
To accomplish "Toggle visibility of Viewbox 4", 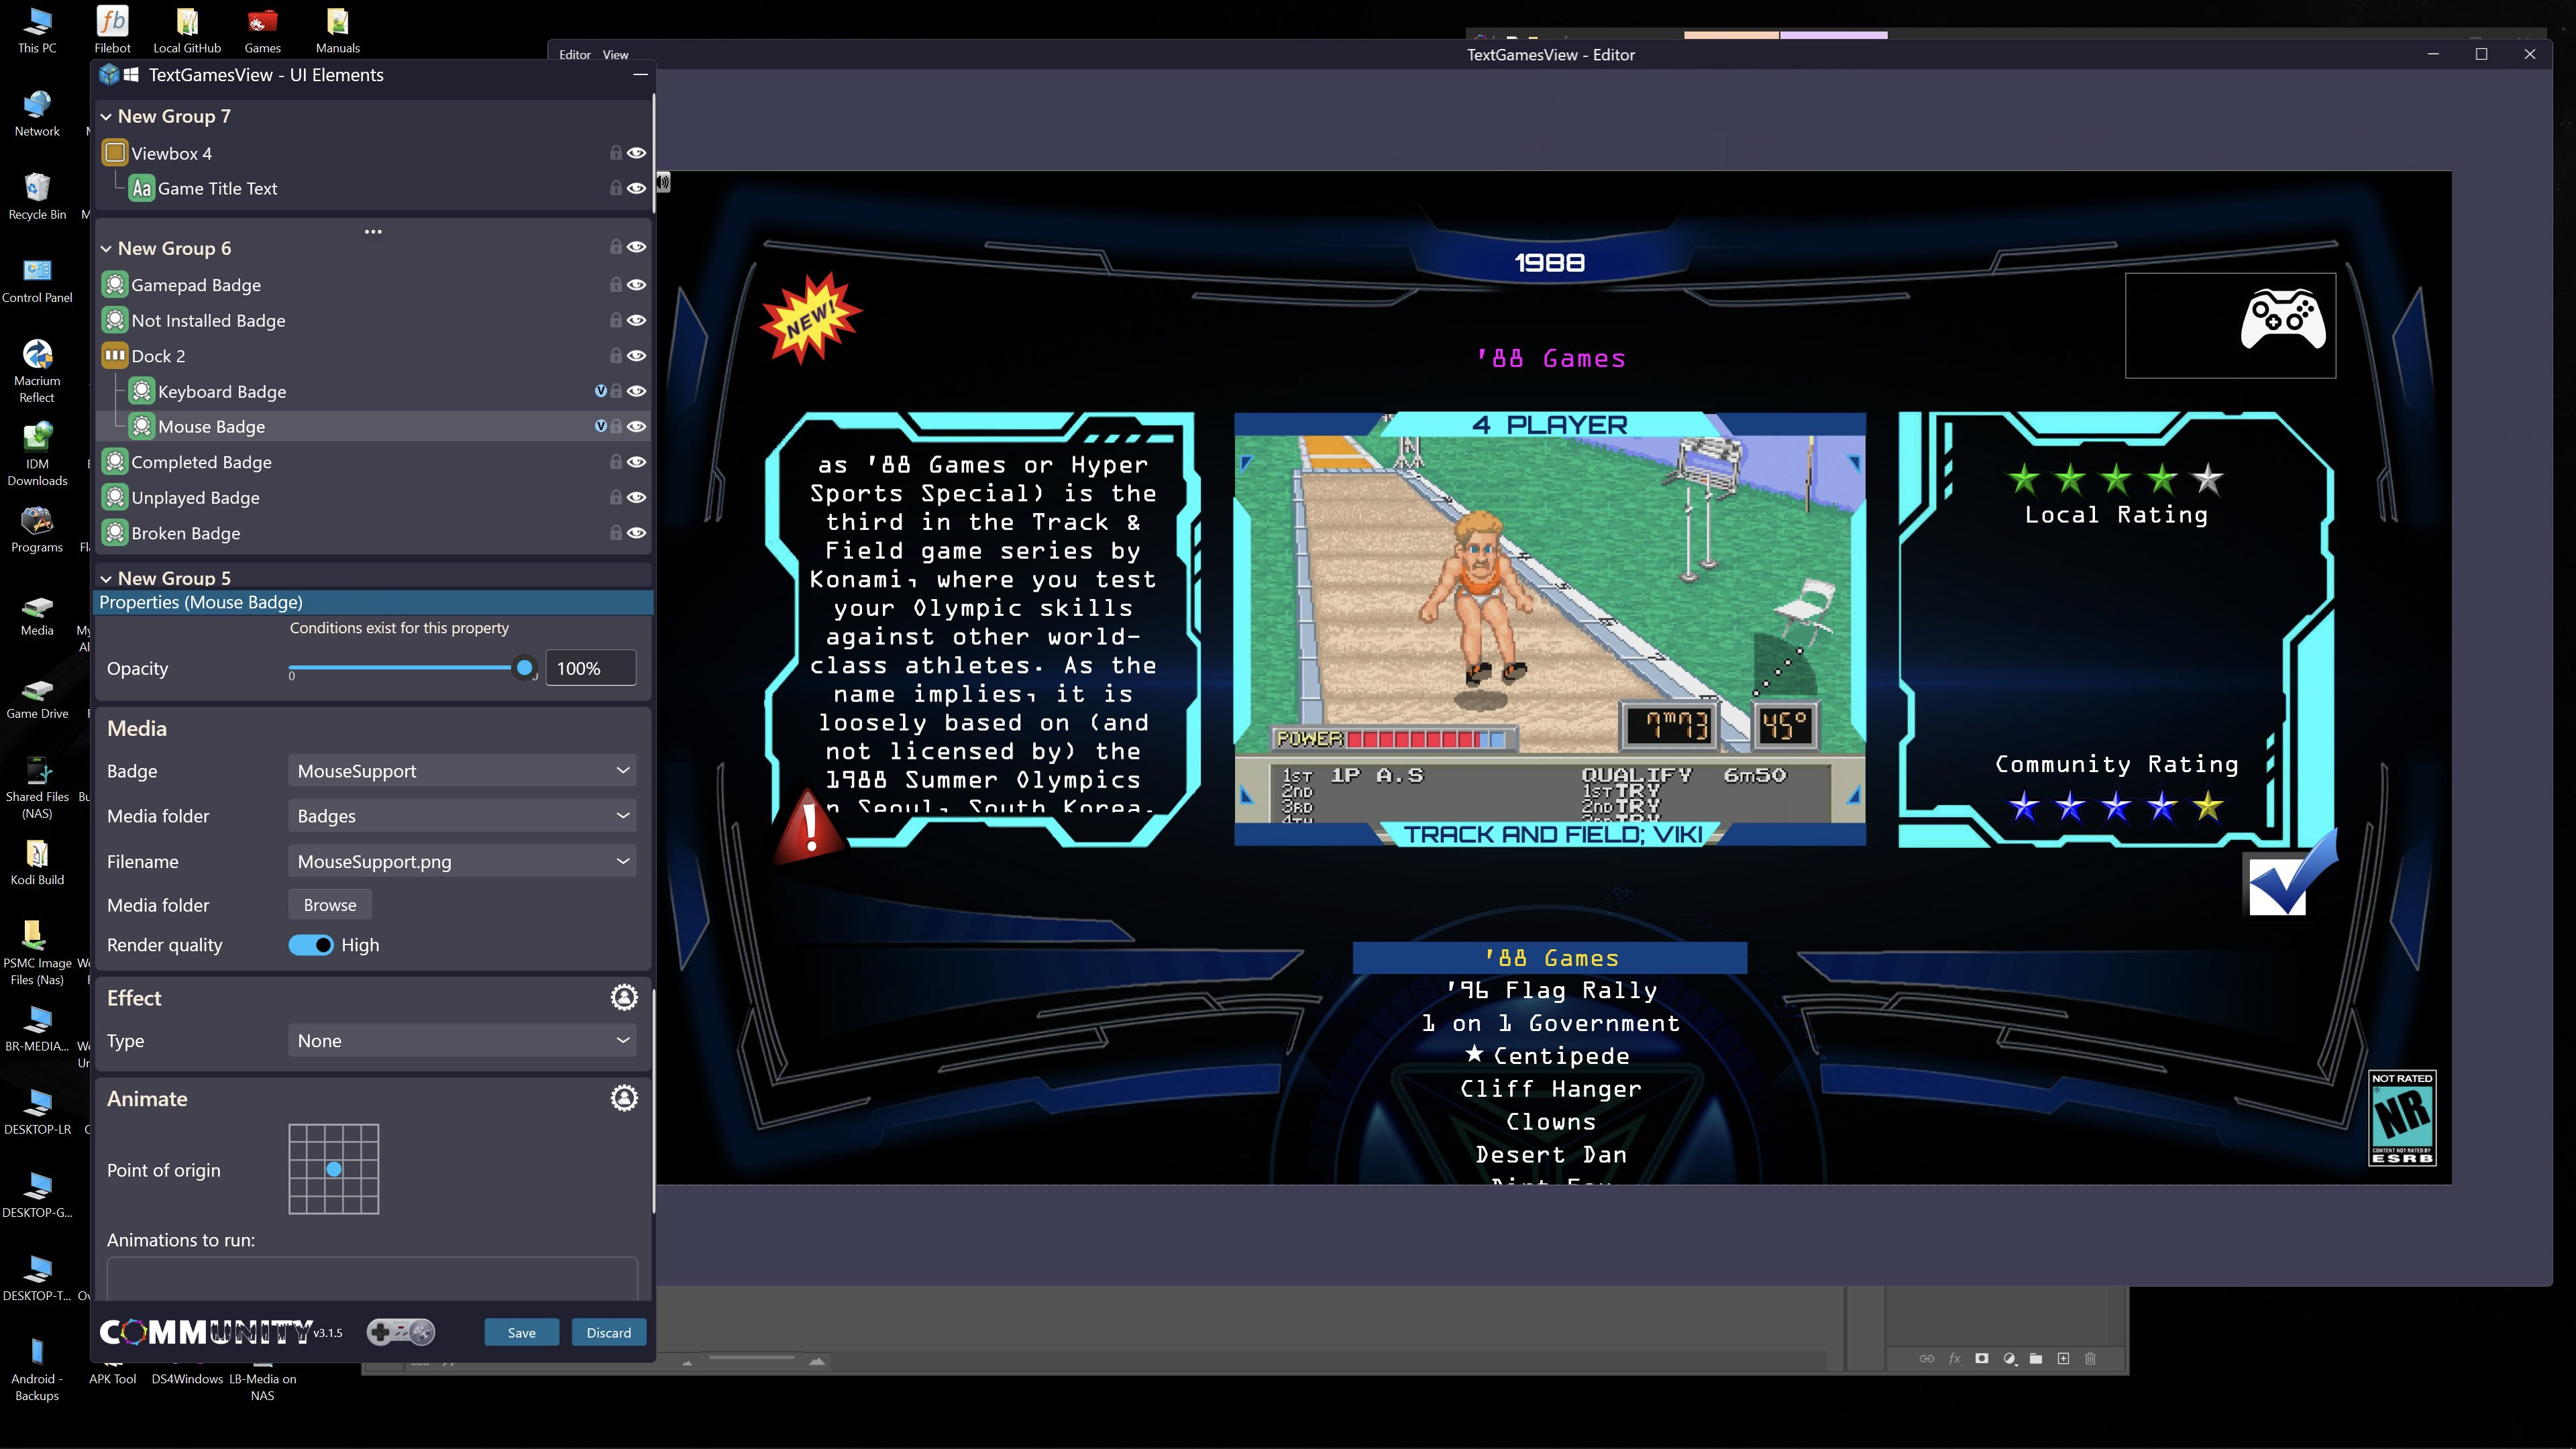I will coord(636,153).
